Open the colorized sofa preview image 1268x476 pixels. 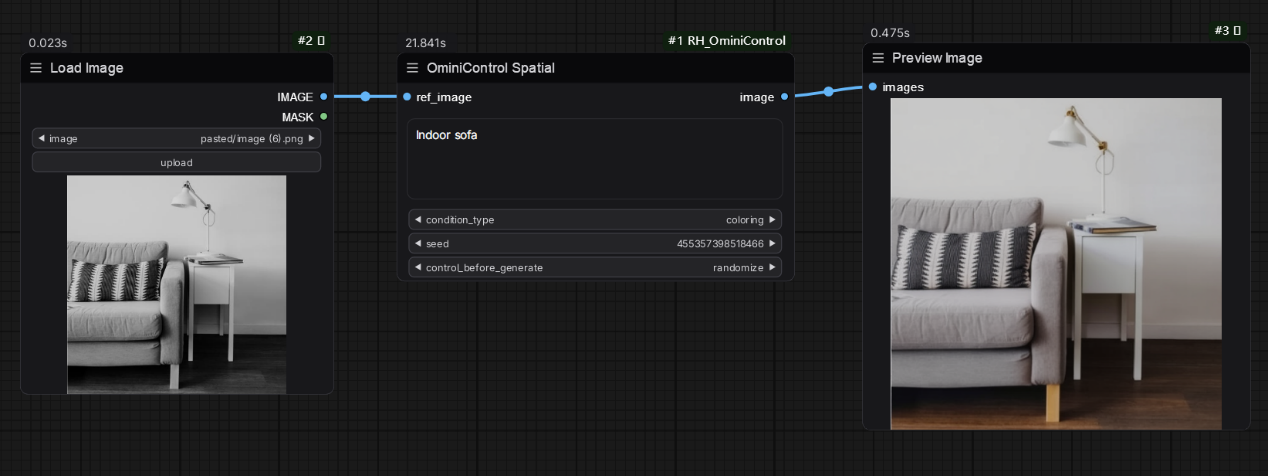[x=1055, y=263]
